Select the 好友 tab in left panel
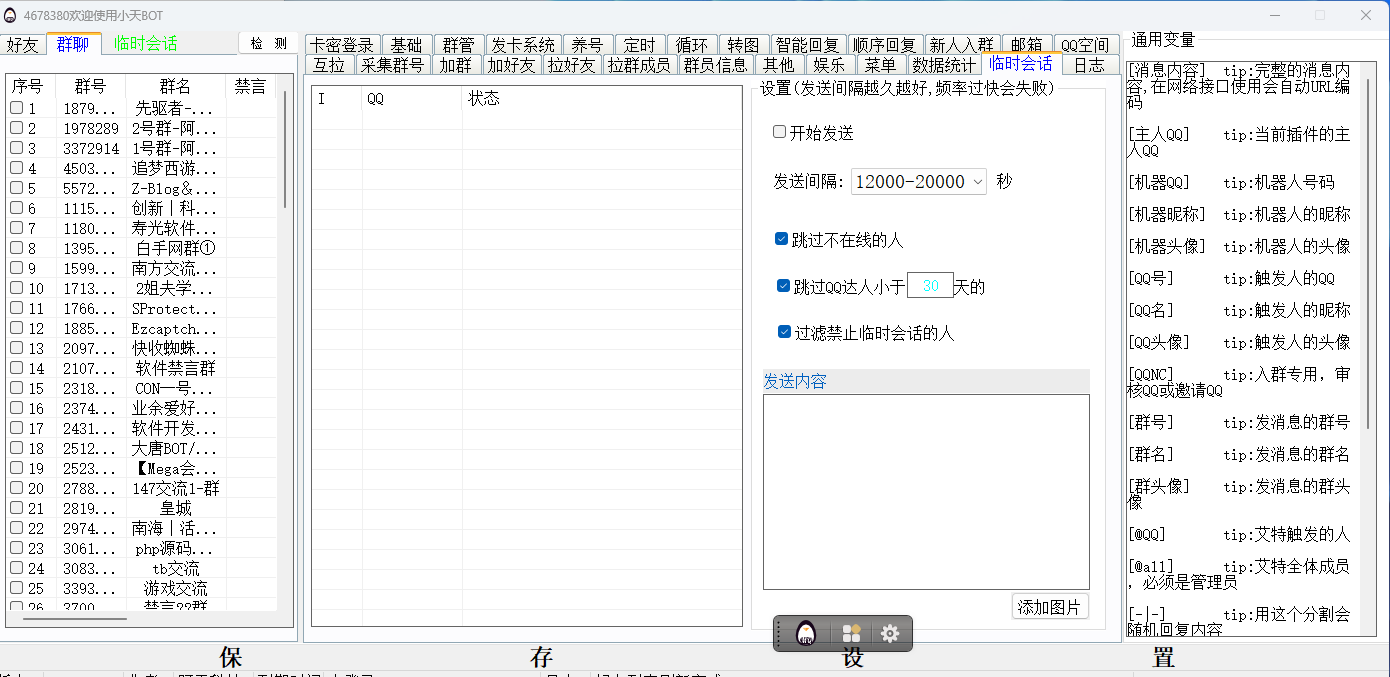1390x677 pixels. [22, 44]
